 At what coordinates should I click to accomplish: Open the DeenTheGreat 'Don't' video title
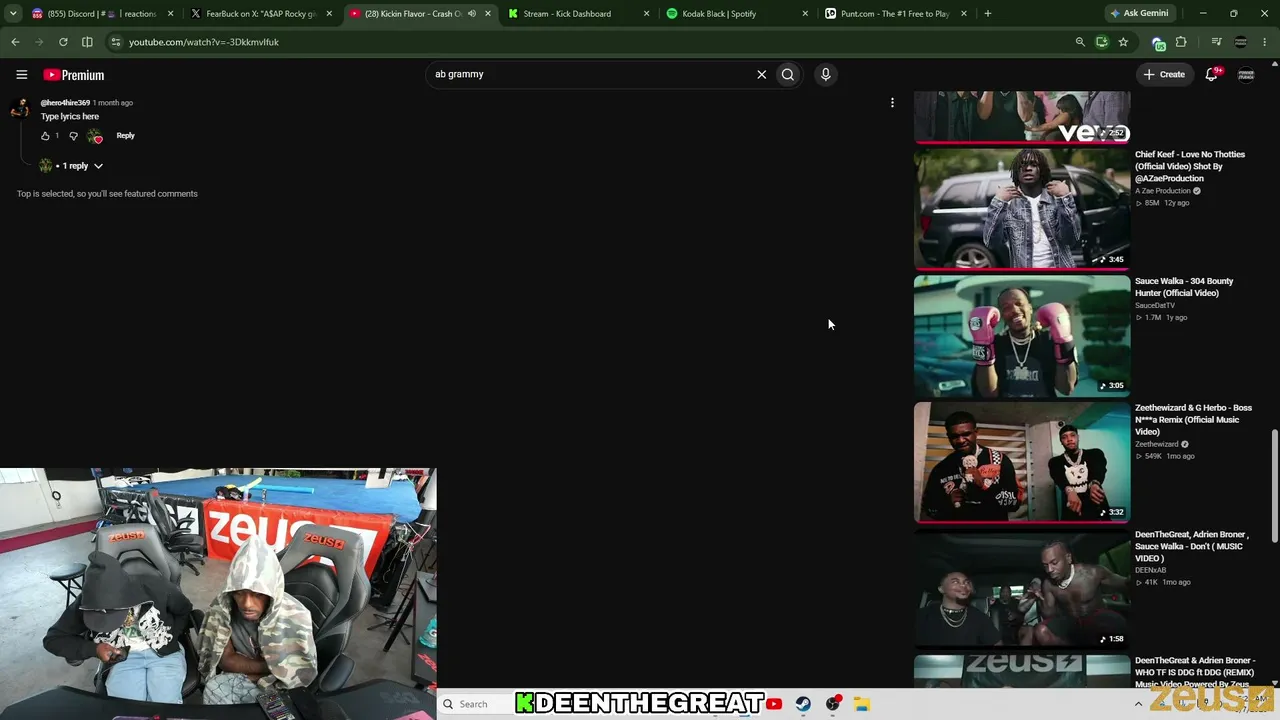click(1192, 546)
